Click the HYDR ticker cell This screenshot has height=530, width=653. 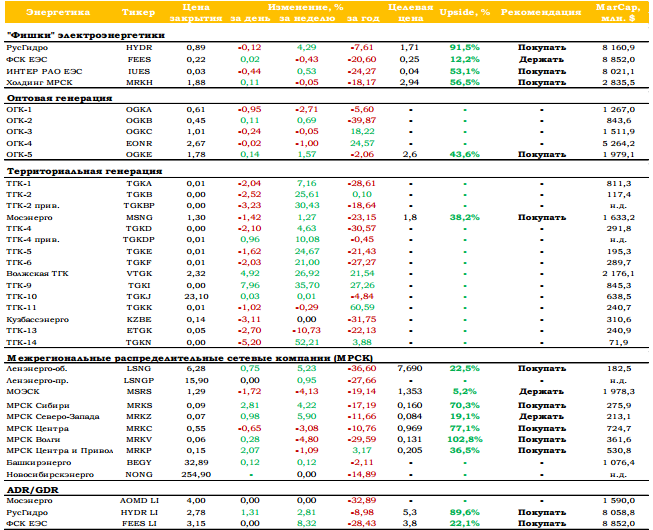click(139, 47)
